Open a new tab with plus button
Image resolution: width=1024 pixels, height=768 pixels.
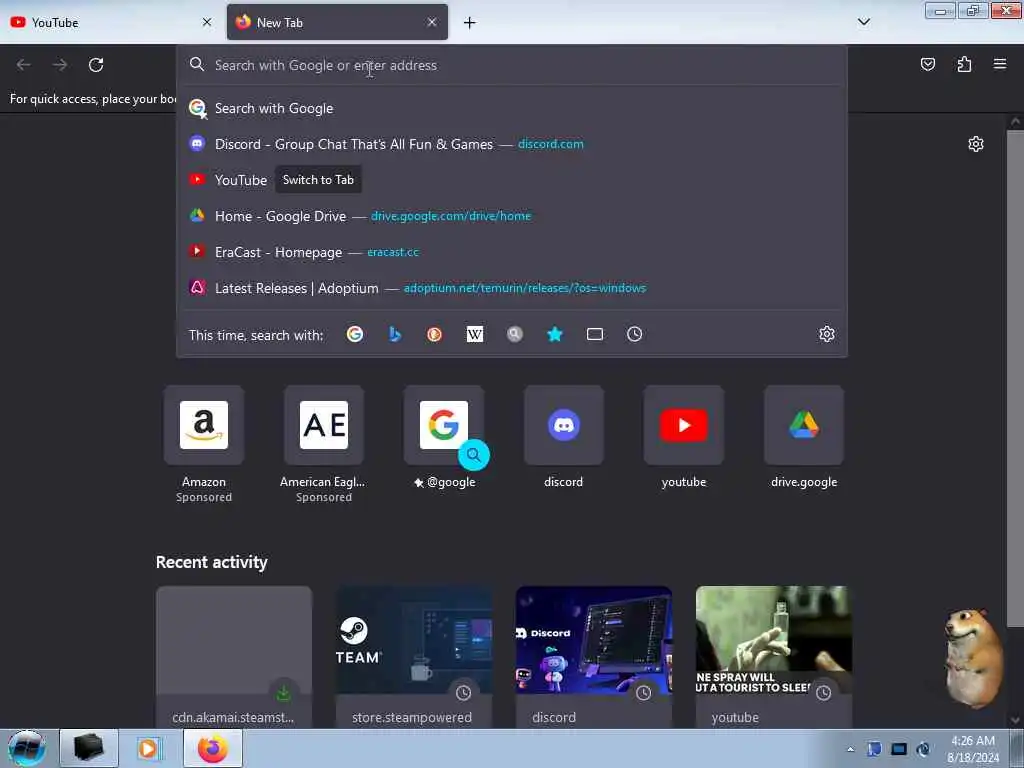click(x=470, y=23)
